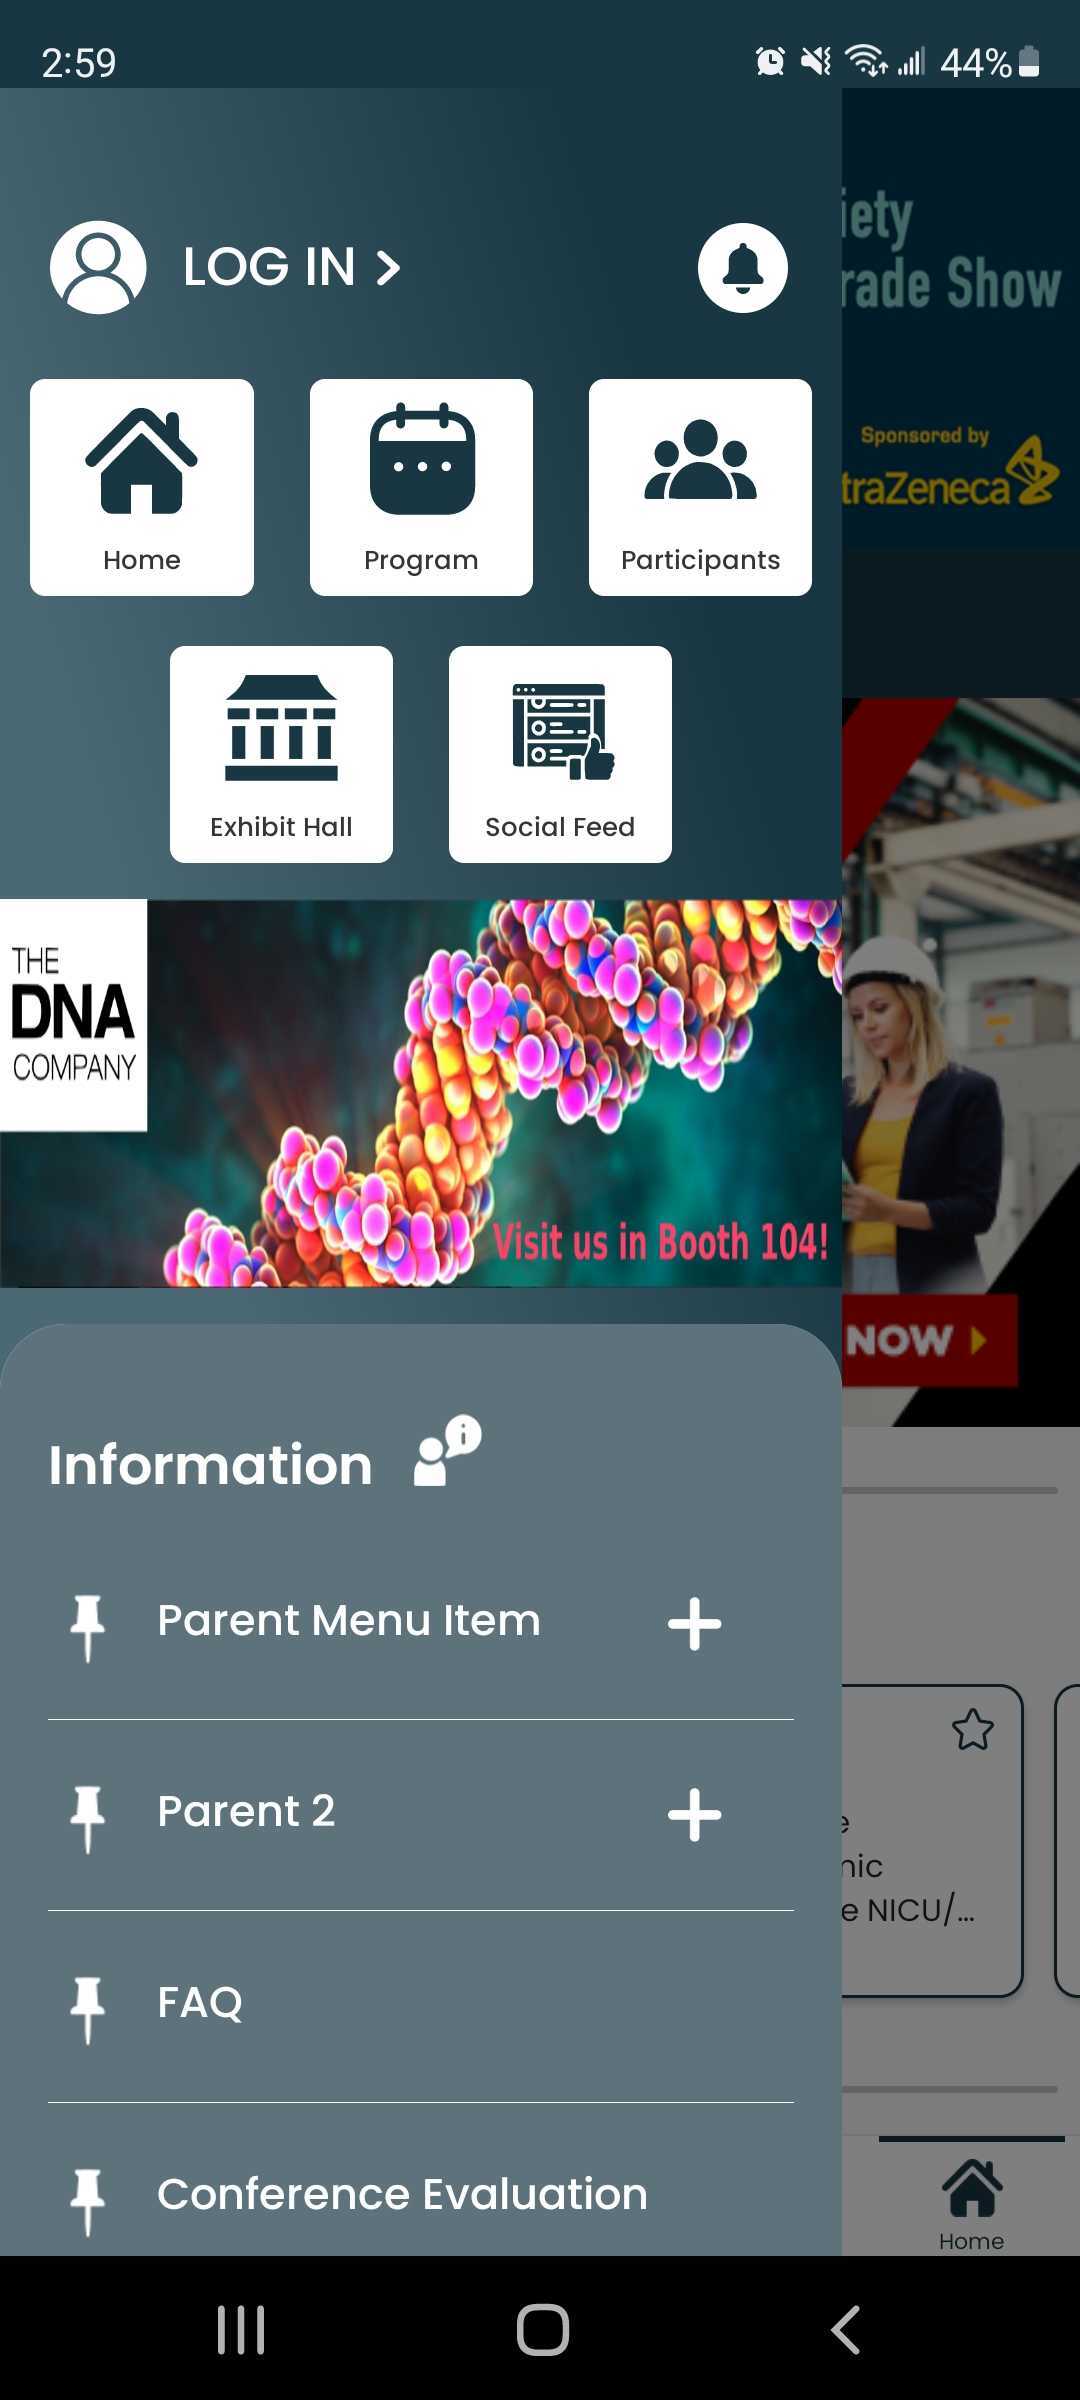The height and width of the screenshot is (2400, 1080).
Task: Tap the LOG IN chevron arrow
Action: tap(388, 268)
